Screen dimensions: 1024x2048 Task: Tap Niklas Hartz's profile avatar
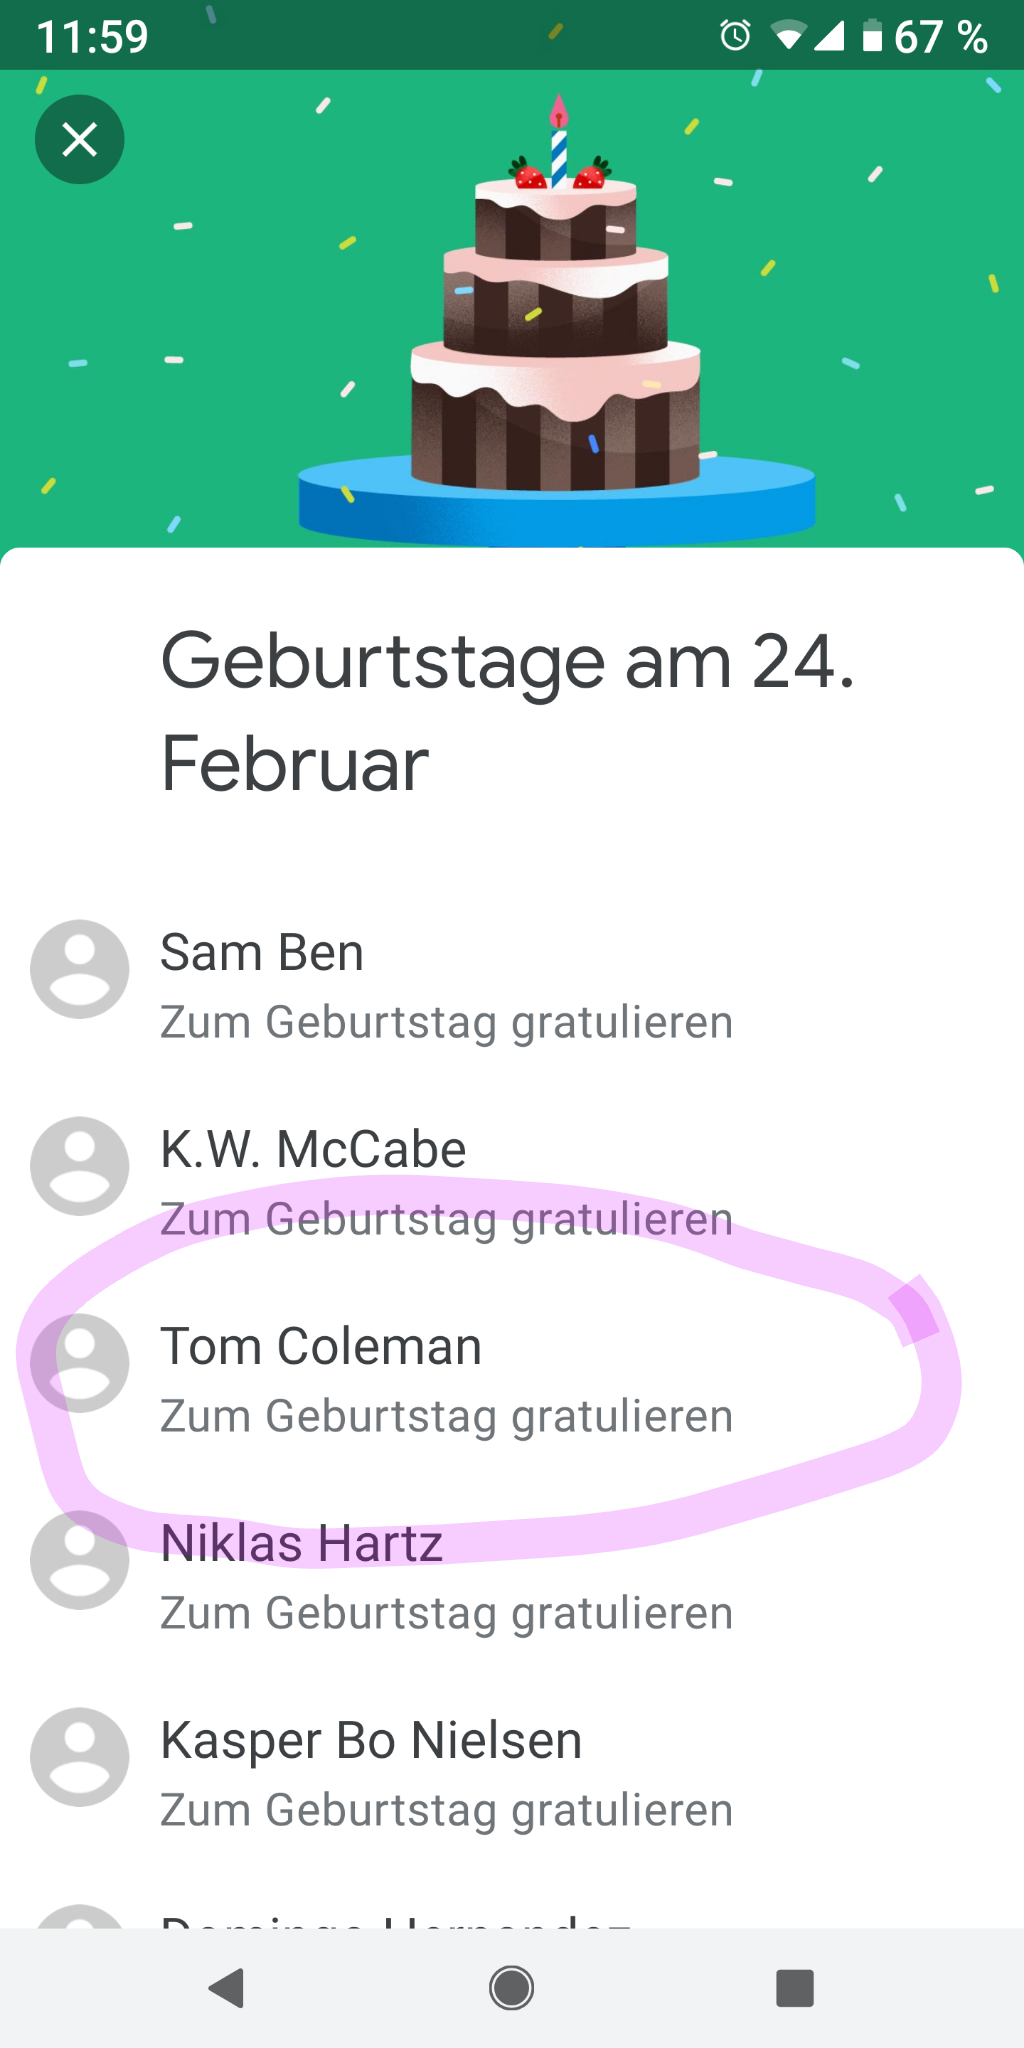click(80, 1560)
